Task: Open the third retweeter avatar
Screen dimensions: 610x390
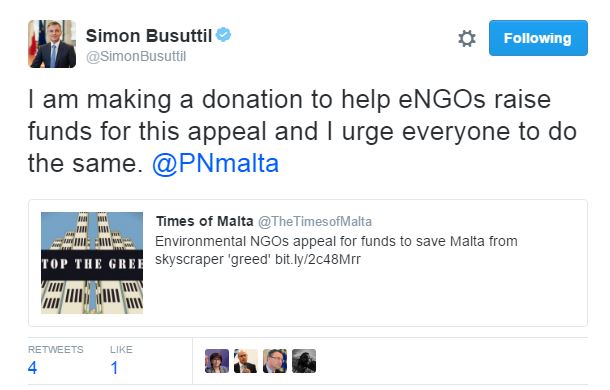Action: point(275,361)
